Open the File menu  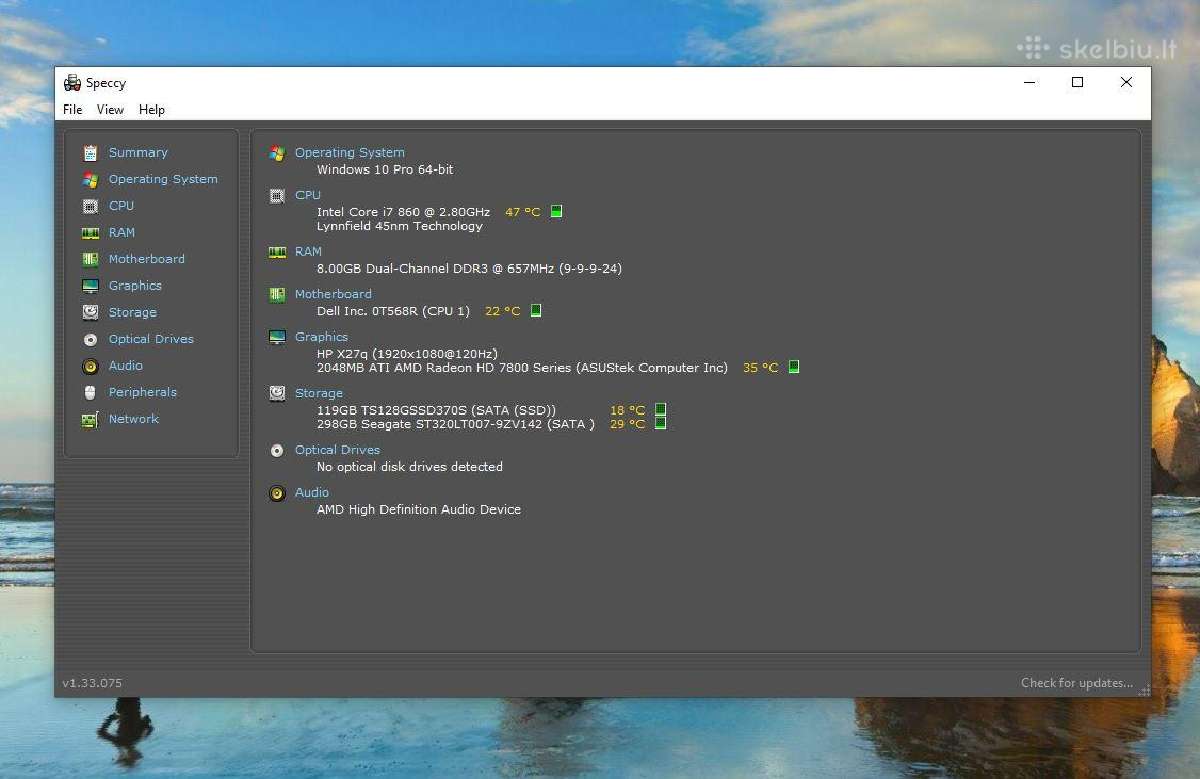(73, 110)
